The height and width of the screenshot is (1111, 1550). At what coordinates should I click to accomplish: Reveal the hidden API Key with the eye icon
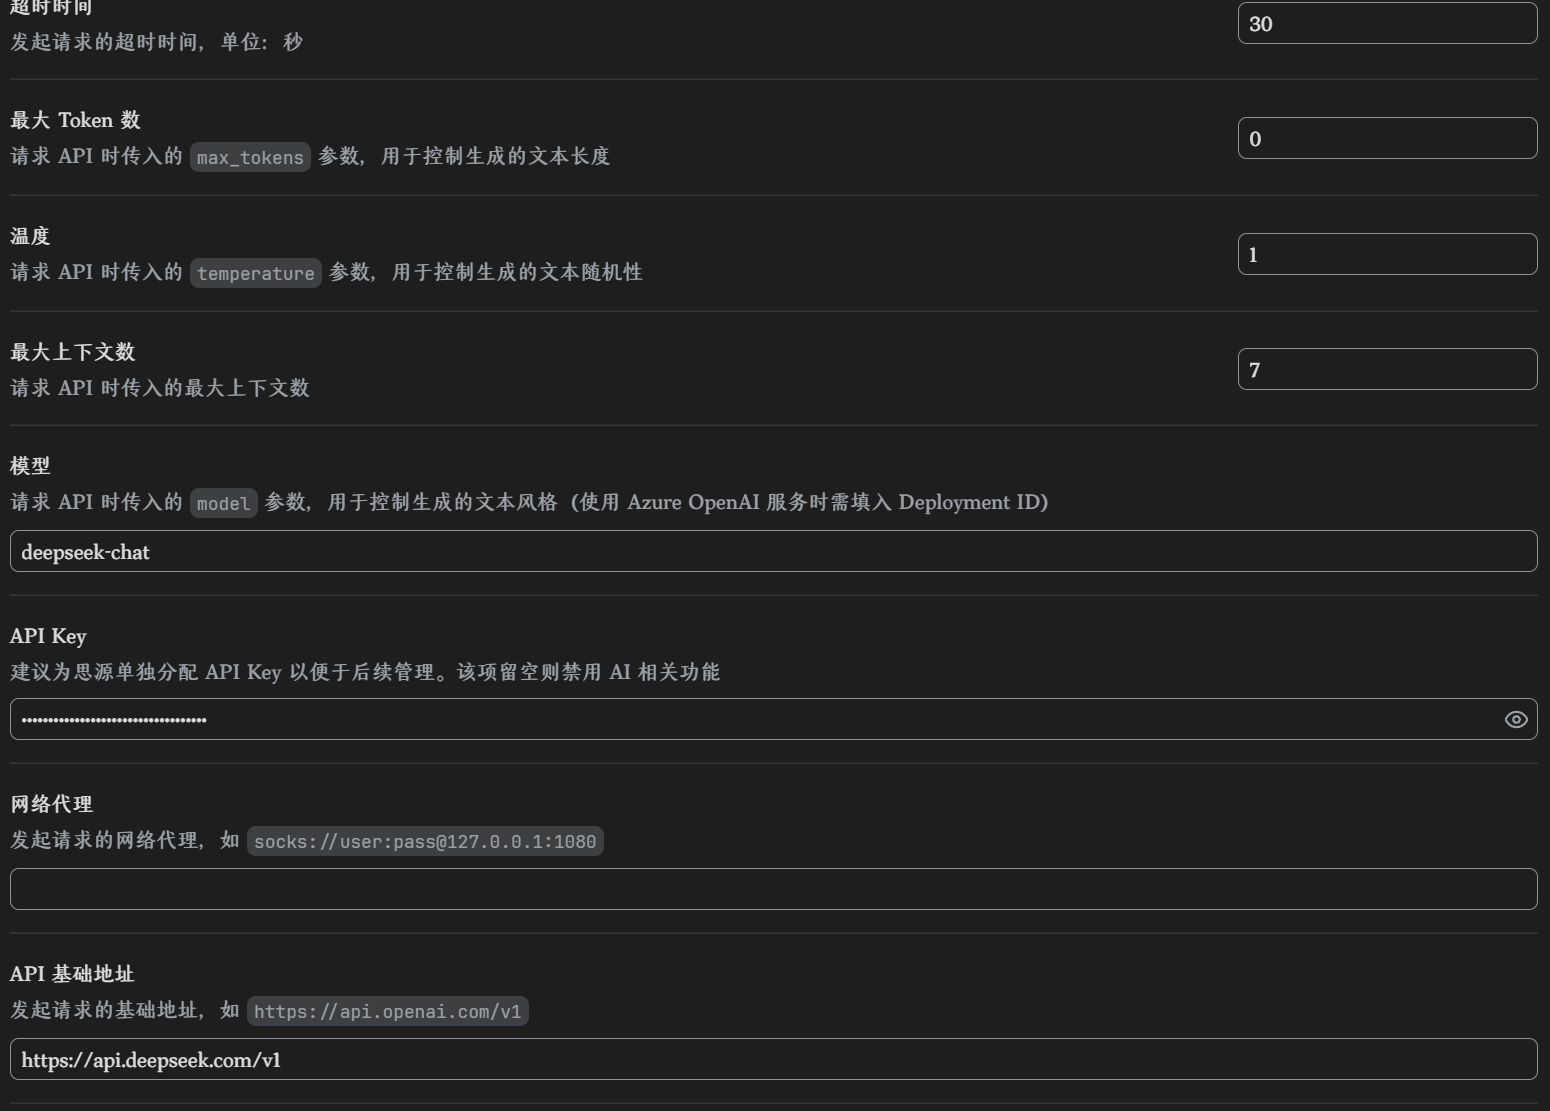coord(1516,720)
